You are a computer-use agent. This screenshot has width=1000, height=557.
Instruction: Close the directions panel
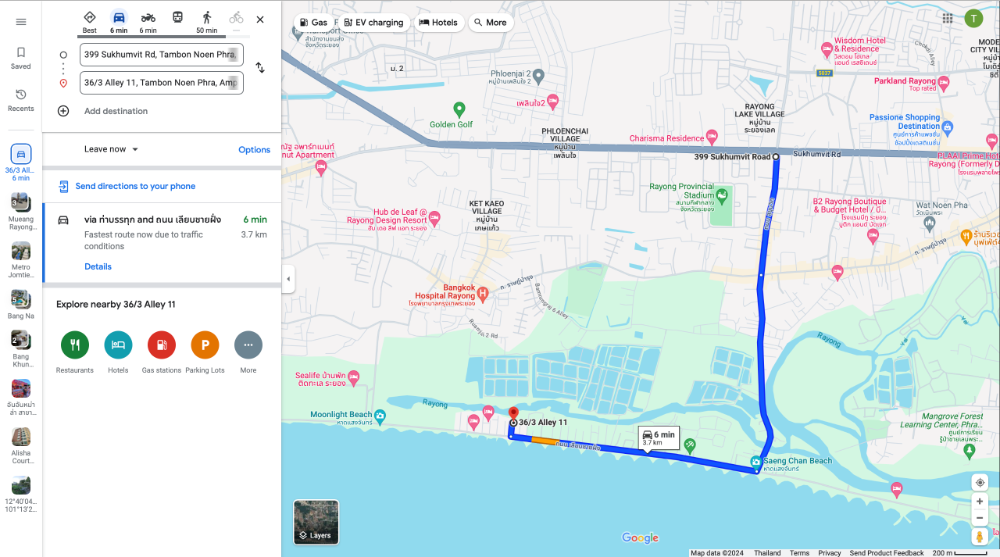(260, 20)
